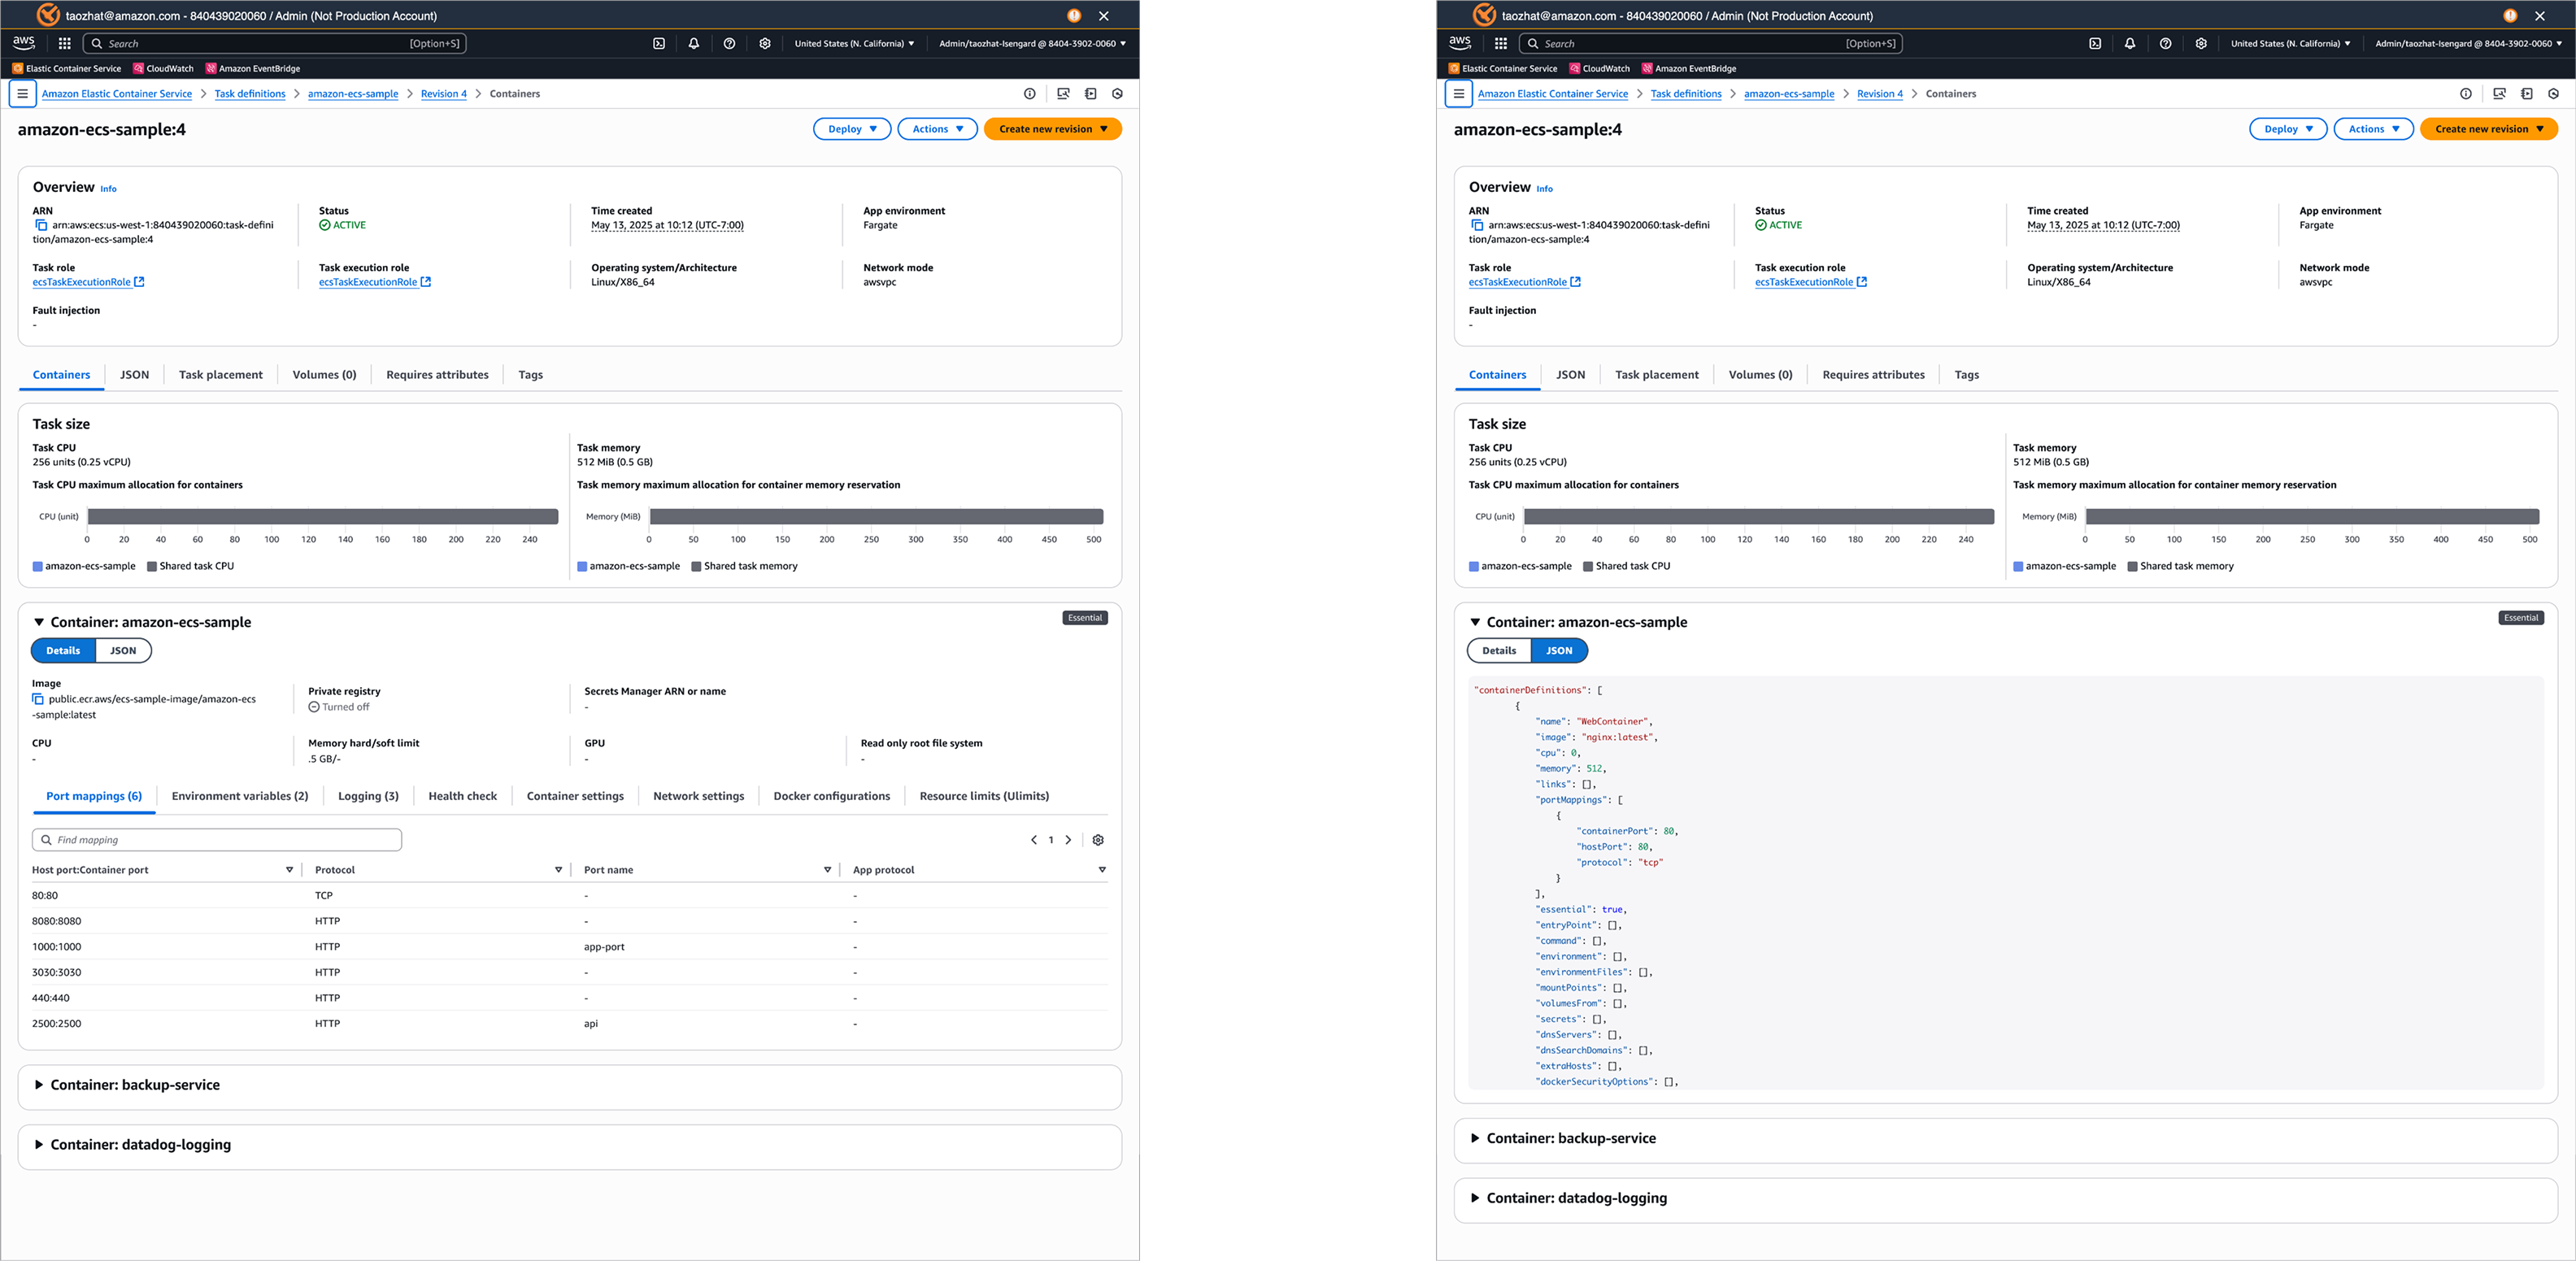
Task: Click Task role external link icon in right window
Action: pos(1576,282)
